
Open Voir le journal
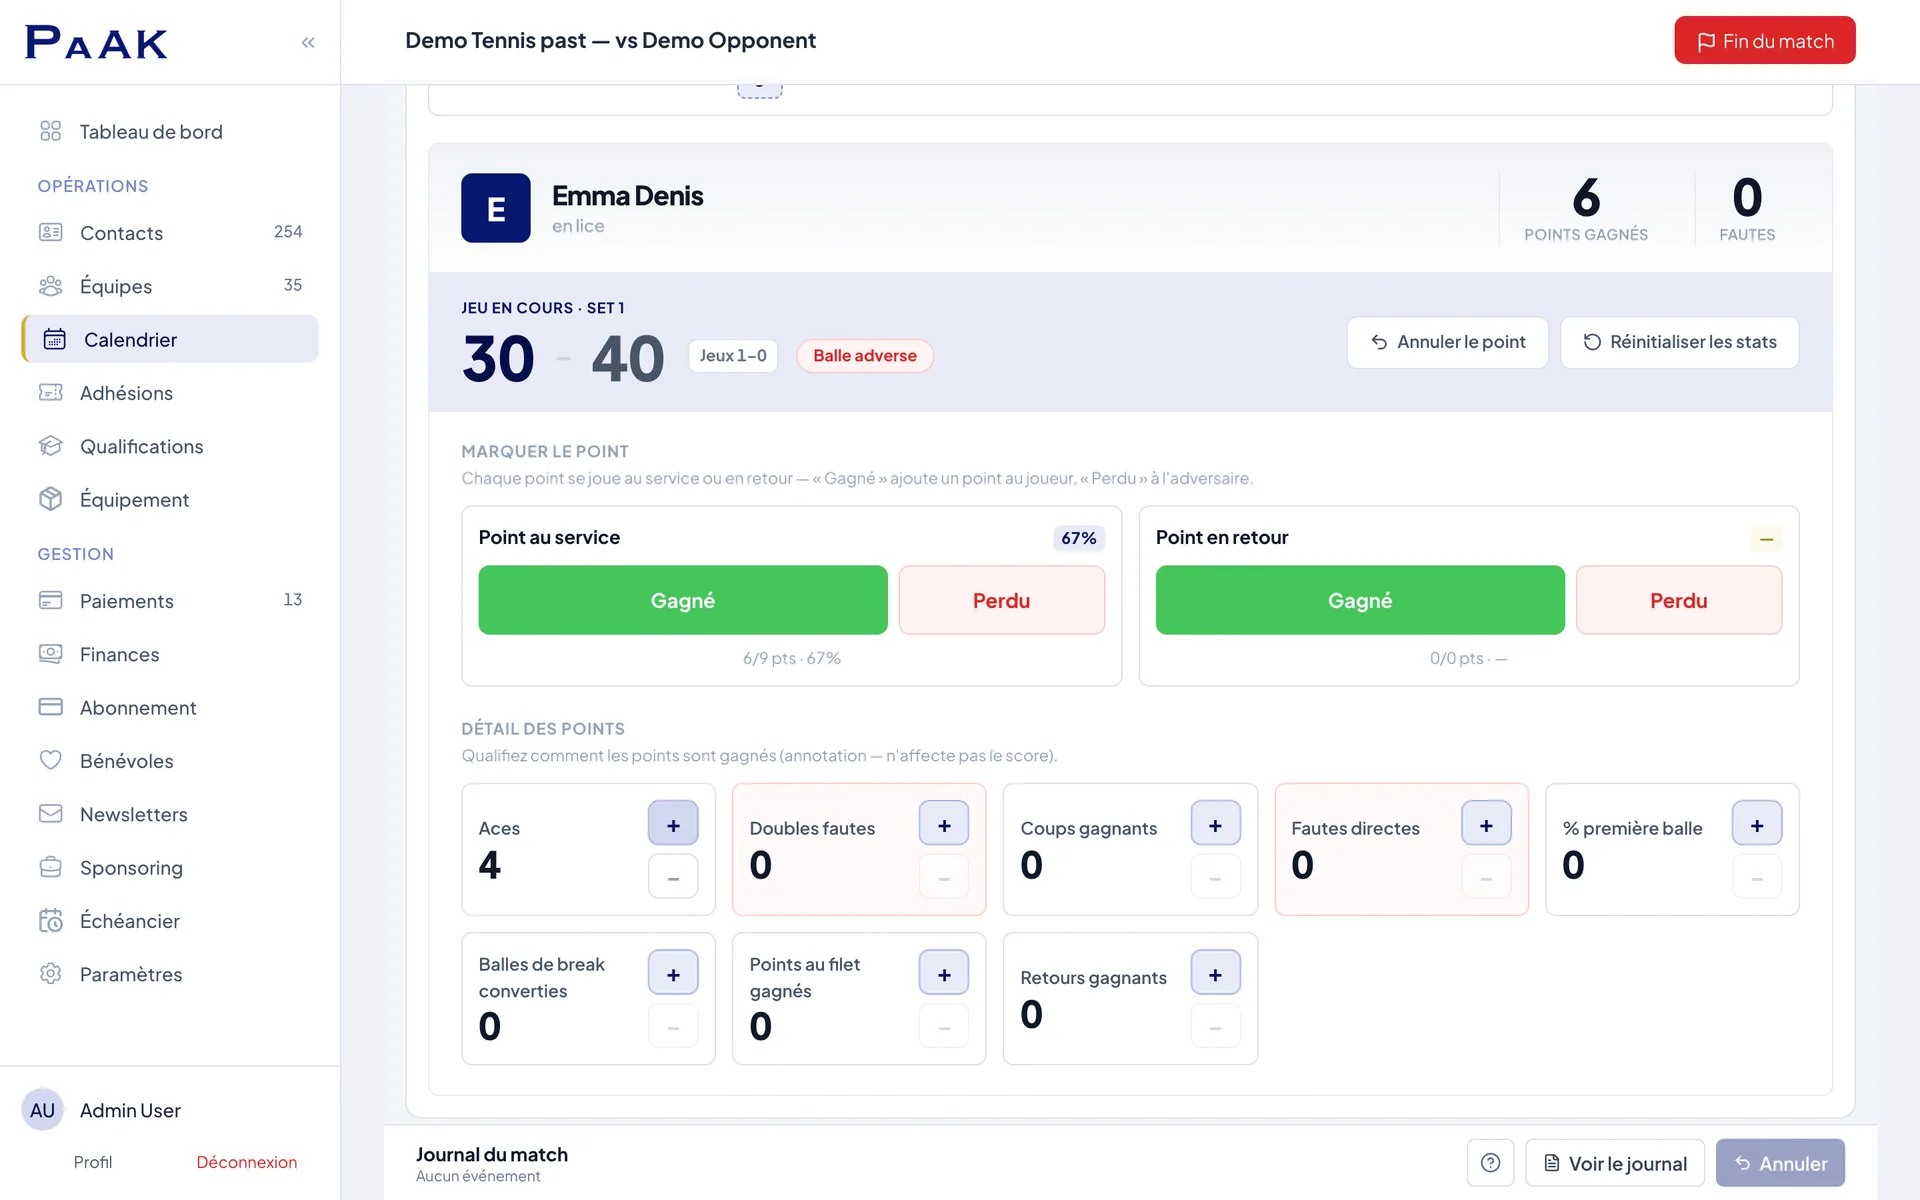(x=1615, y=1163)
